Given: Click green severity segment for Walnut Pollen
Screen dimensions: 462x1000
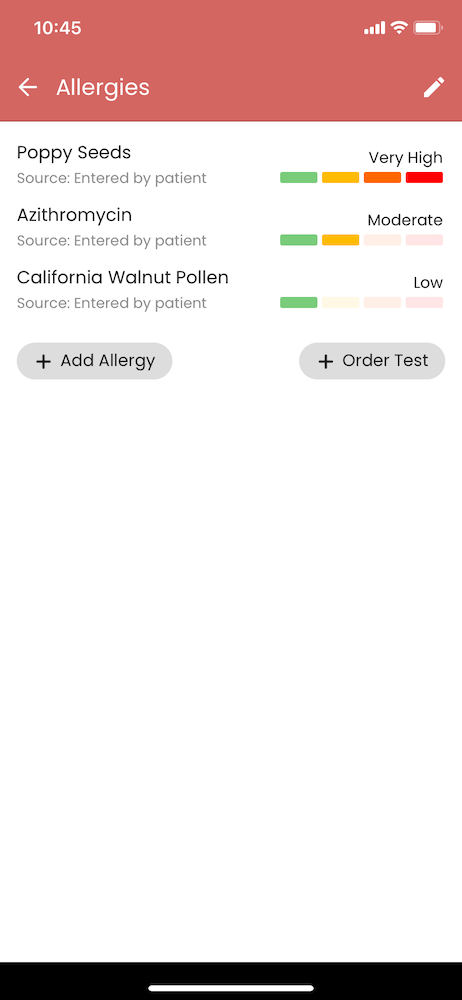Looking at the screenshot, I should click(299, 302).
